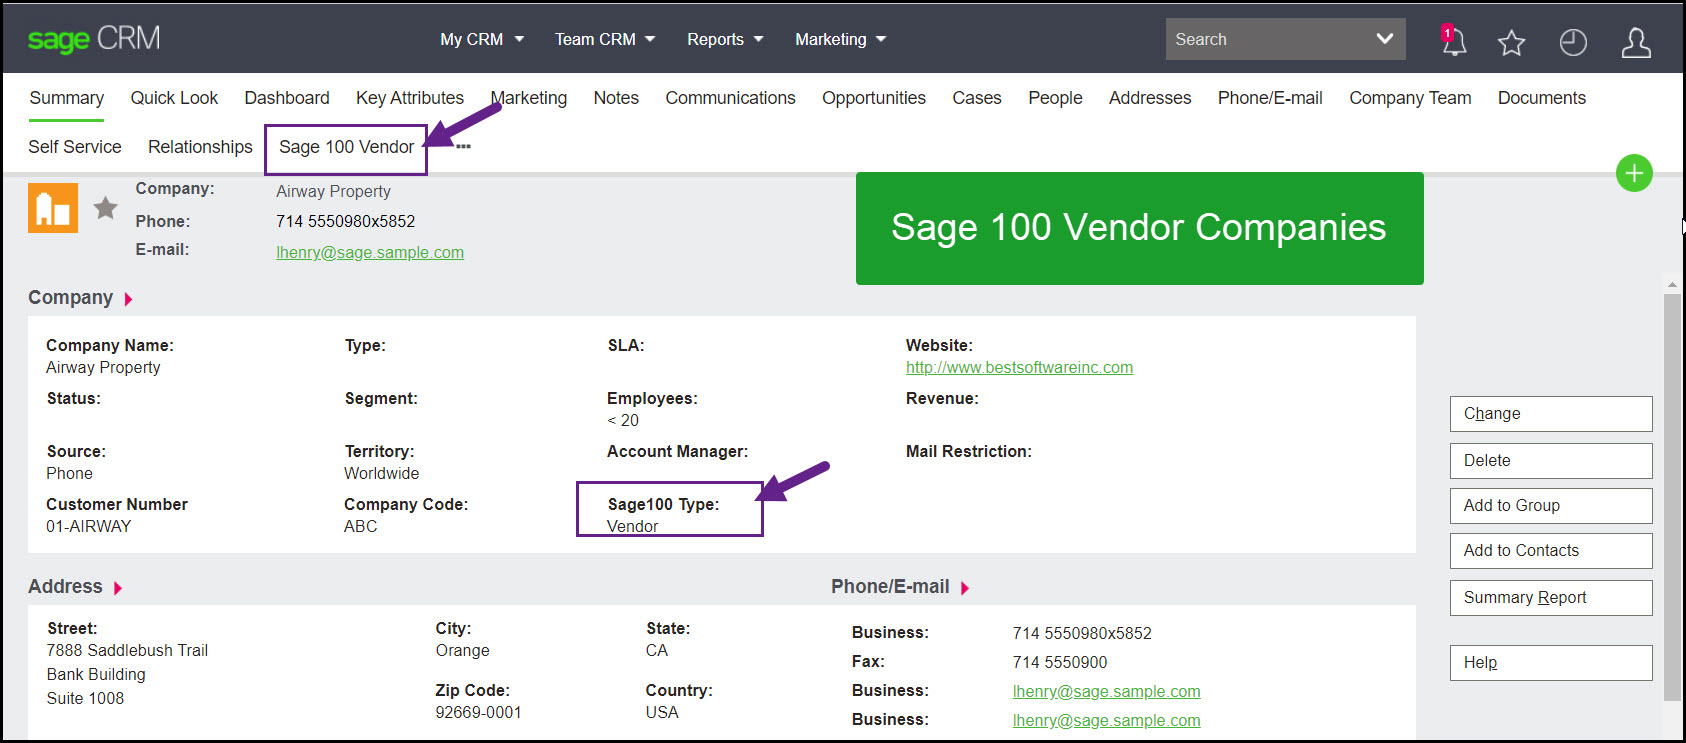Click the scrollbar up arrow

1672,285
